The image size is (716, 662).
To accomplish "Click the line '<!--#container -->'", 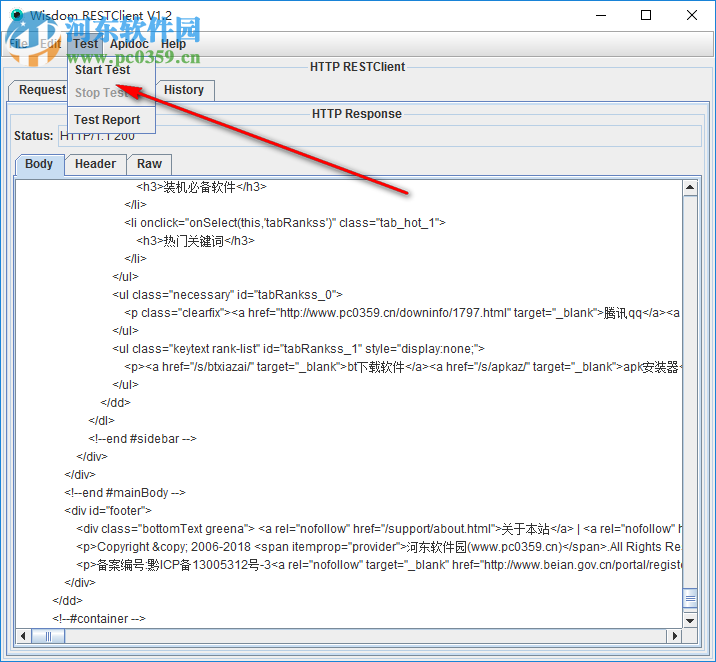I will tap(99, 619).
